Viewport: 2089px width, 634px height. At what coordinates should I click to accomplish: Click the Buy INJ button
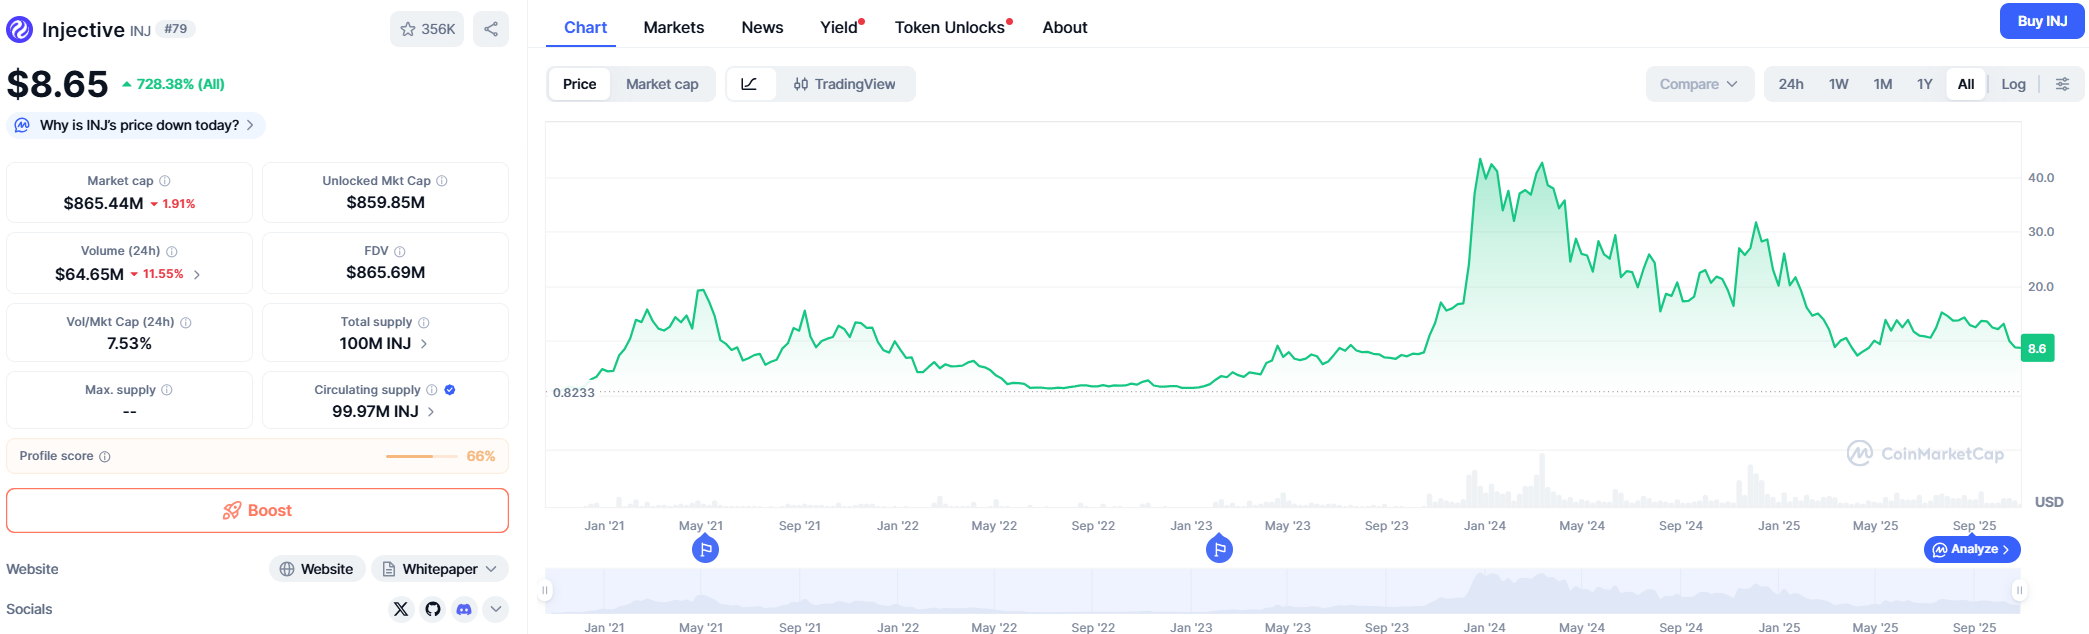[2042, 21]
